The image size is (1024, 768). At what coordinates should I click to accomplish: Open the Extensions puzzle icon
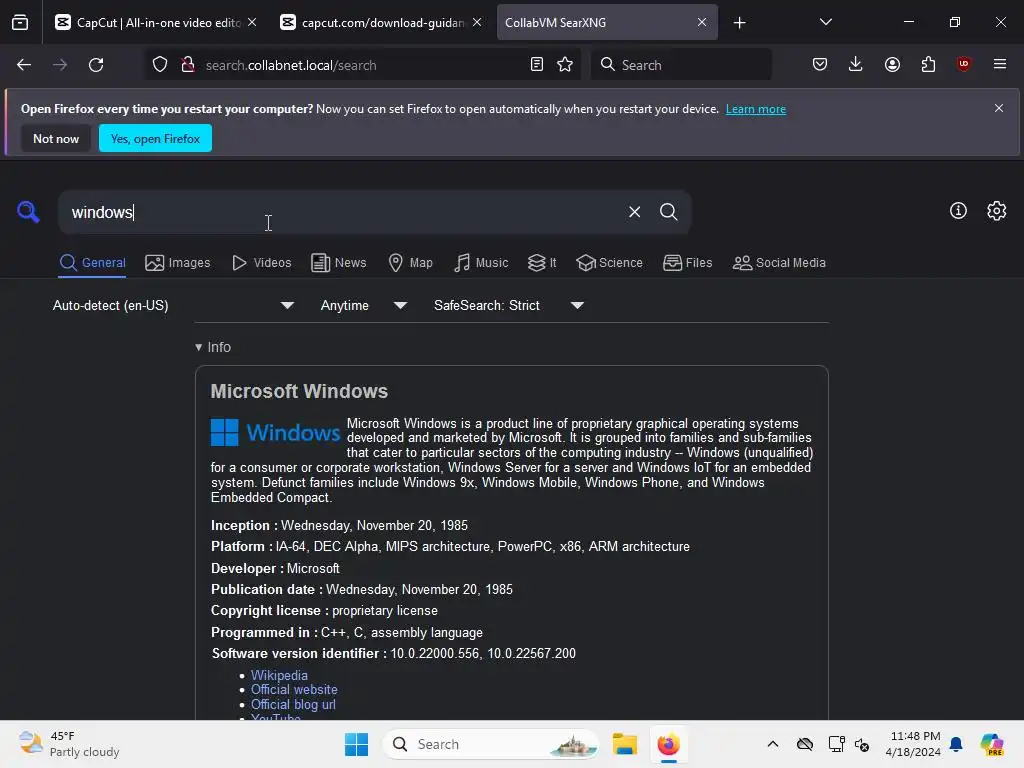(928, 64)
